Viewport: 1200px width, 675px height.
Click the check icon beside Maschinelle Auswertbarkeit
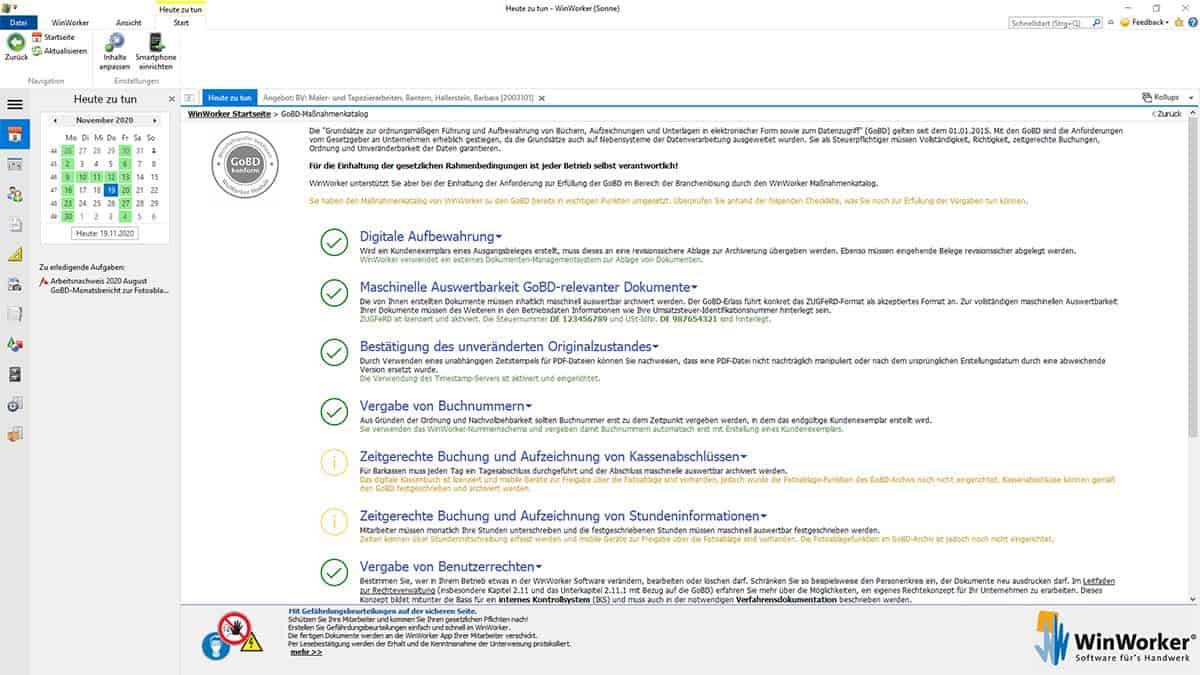click(x=334, y=292)
